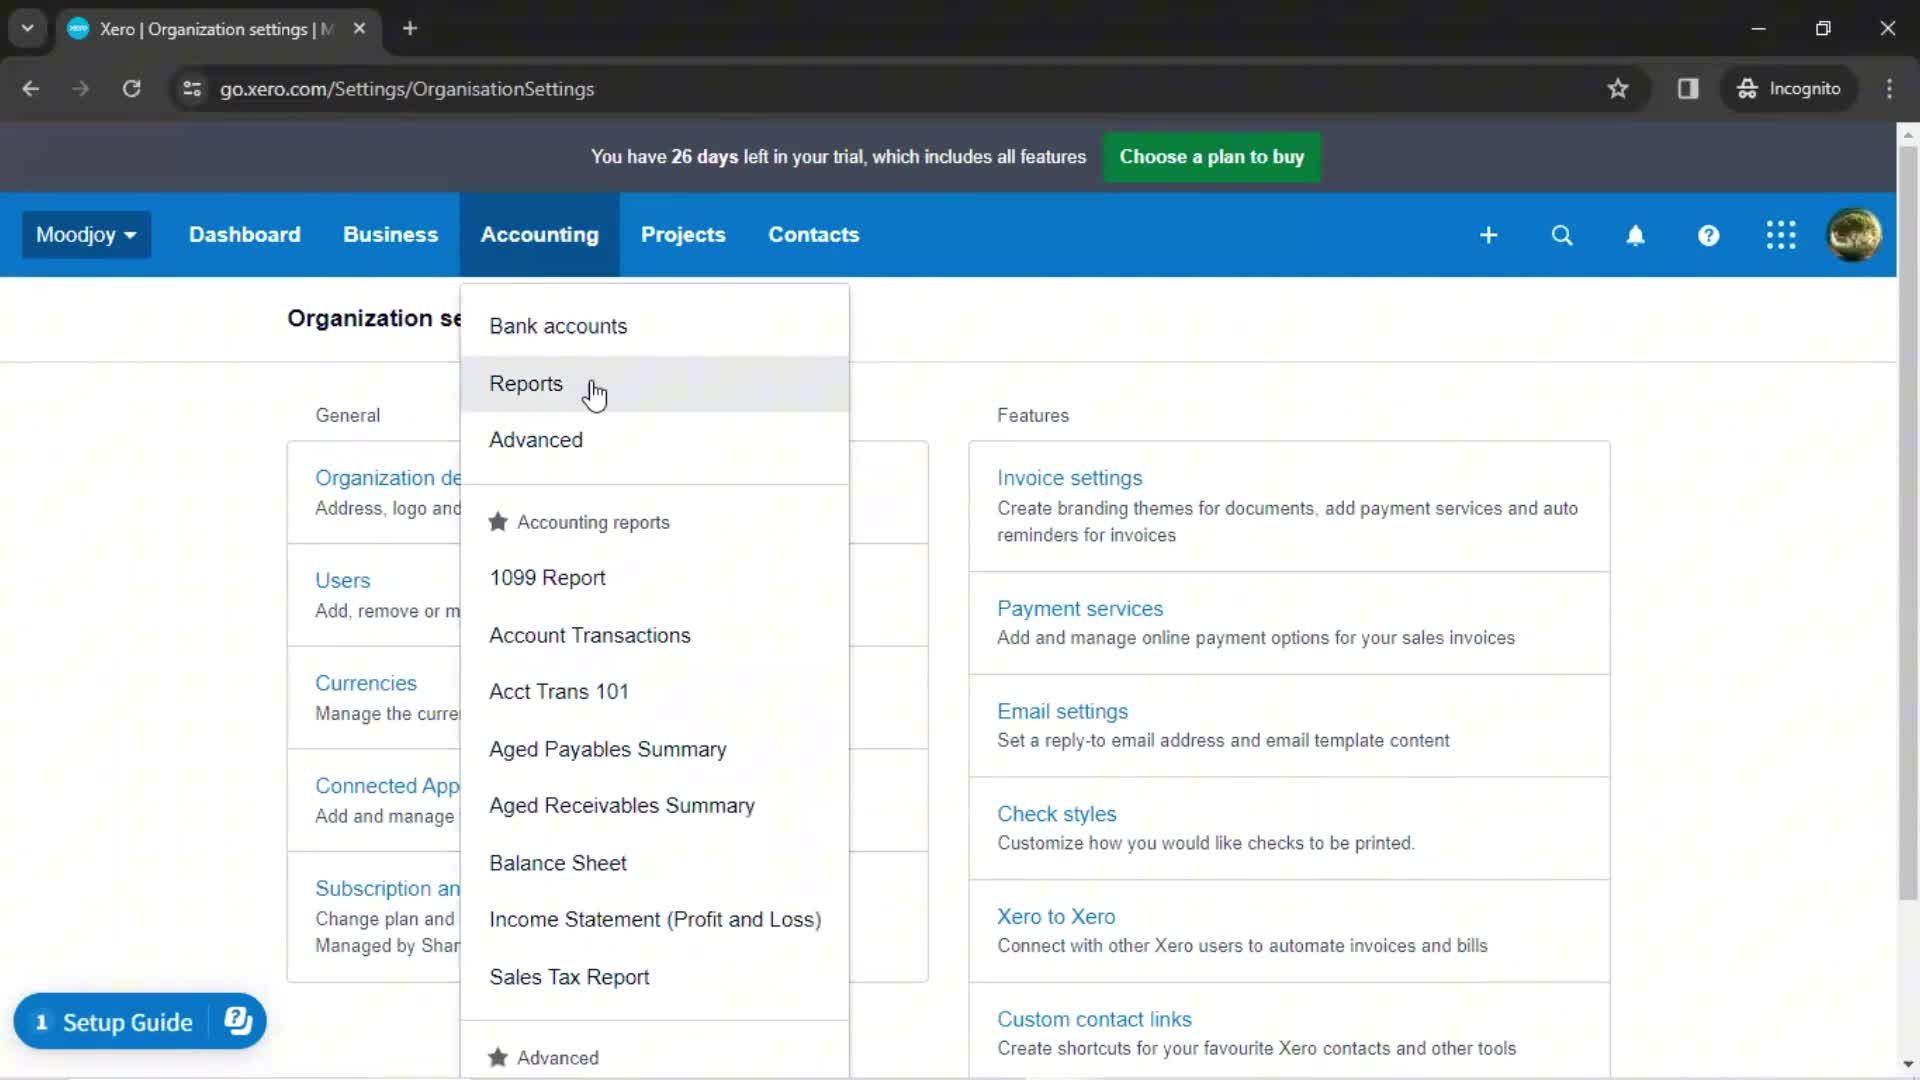Screen dimensions: 1920x1080
Task: Open Custom contact links
Action: point(1094,1020)
